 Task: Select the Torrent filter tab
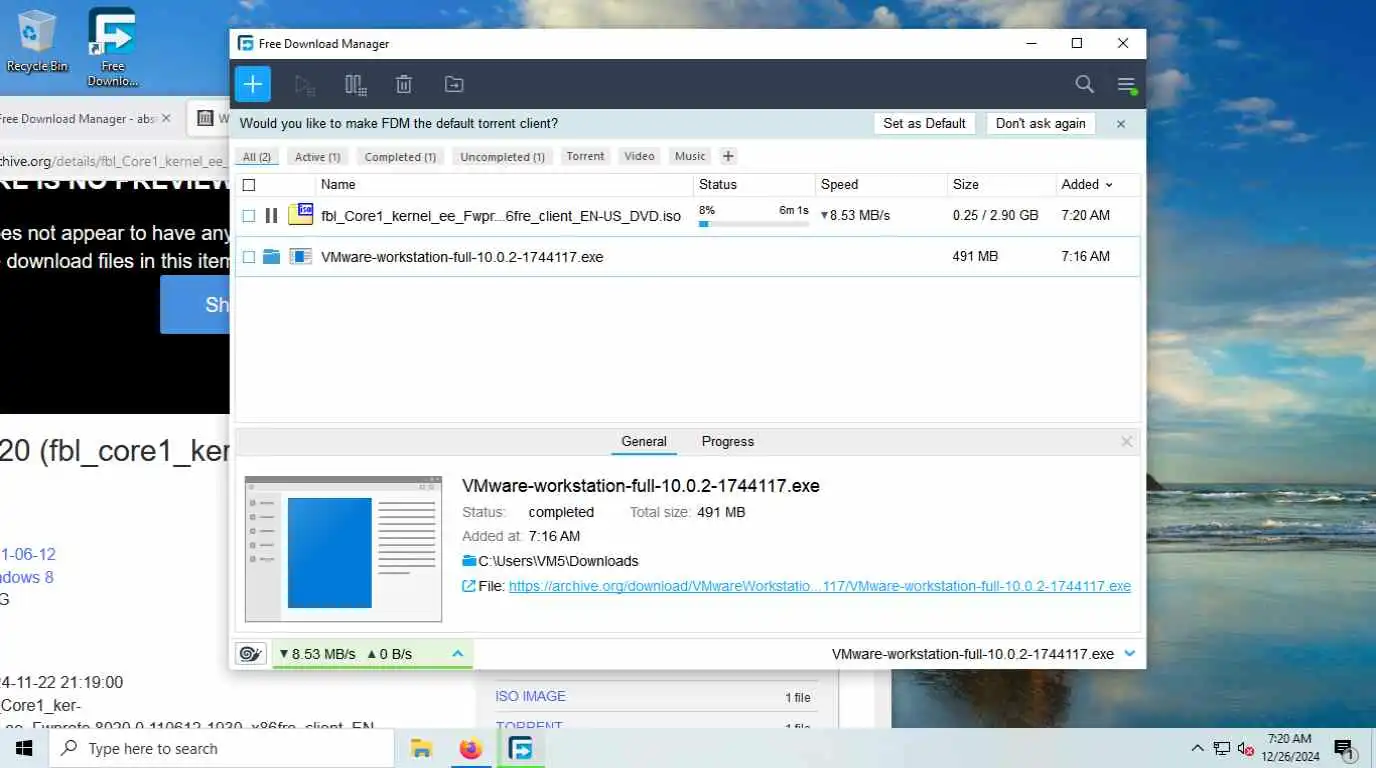click(585, 156)
